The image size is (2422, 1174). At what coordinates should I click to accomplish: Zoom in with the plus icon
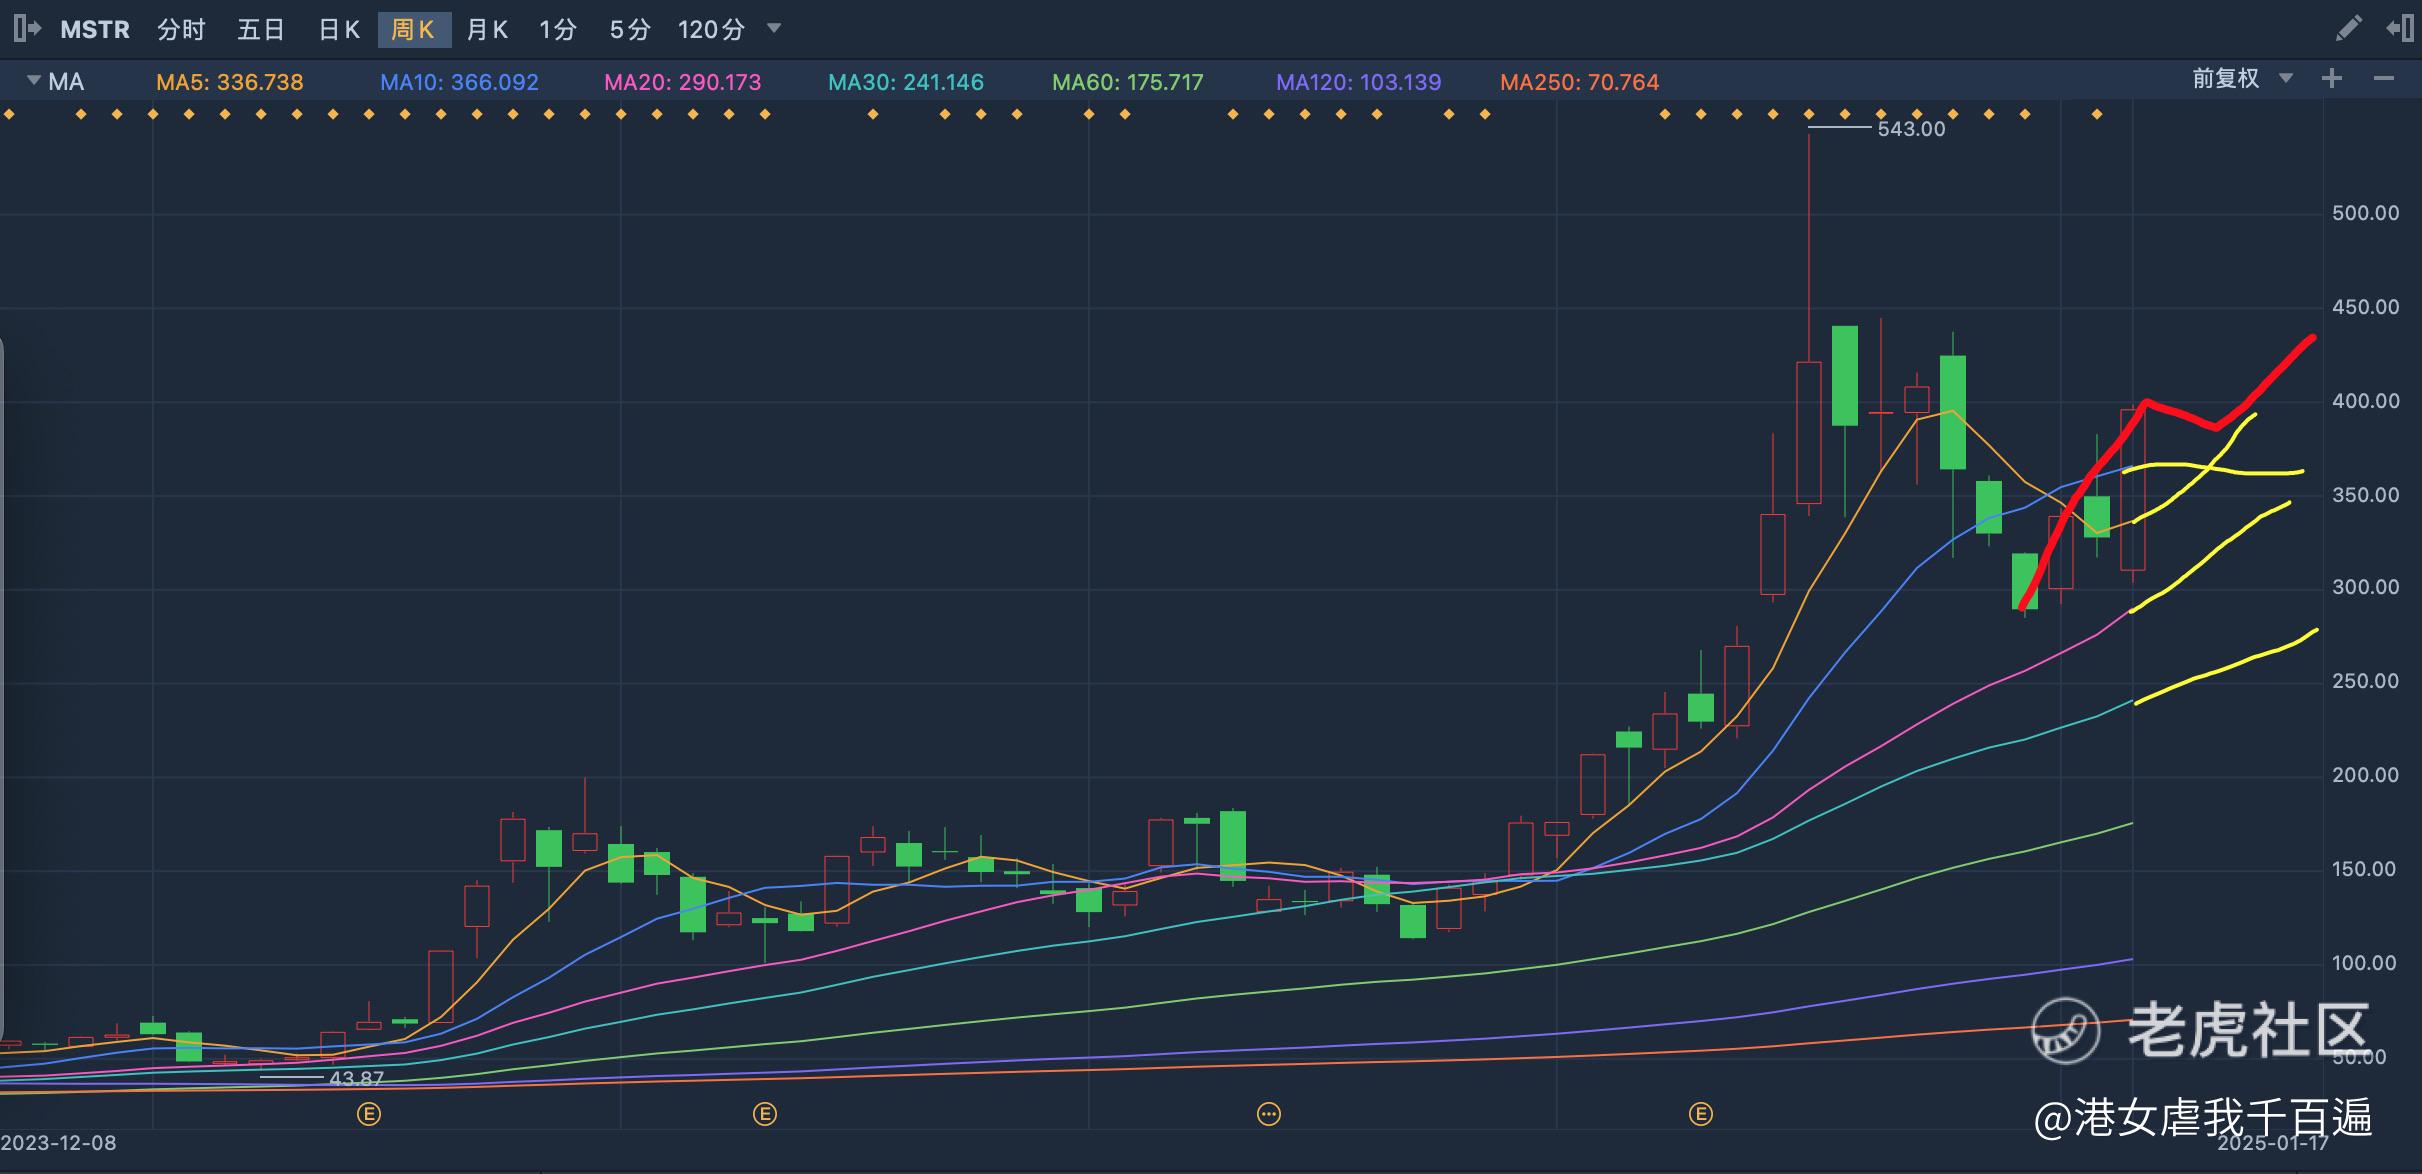click(2332, 79)
